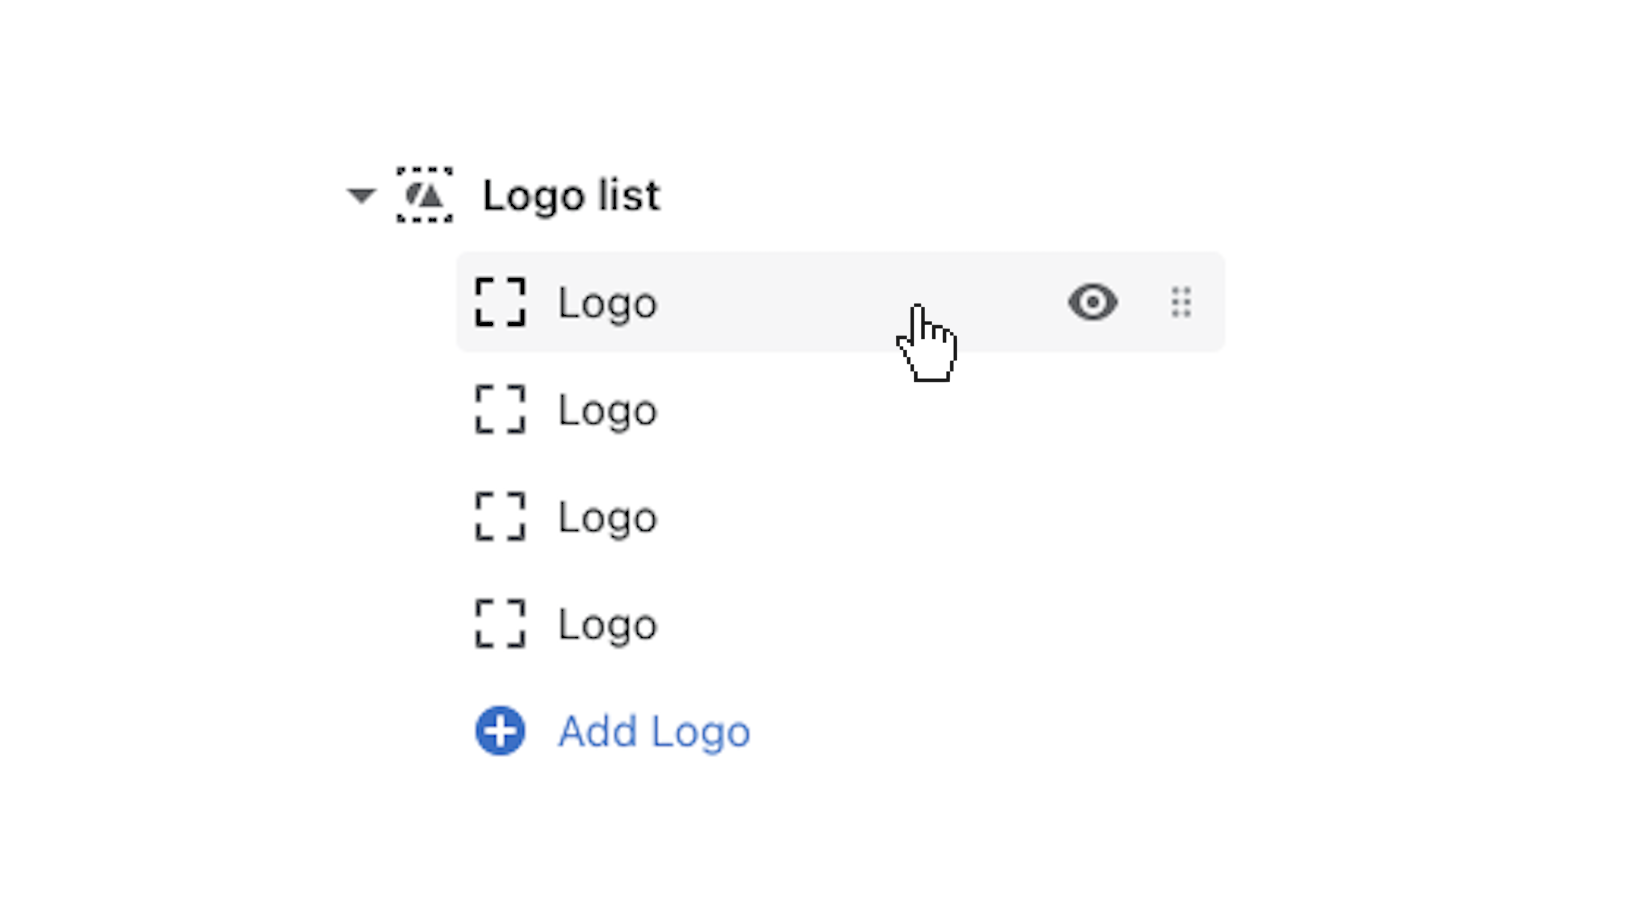Screen dimensions: 1644x910
Task: Select the Logo list section title
Action: [x=570, y=195]
